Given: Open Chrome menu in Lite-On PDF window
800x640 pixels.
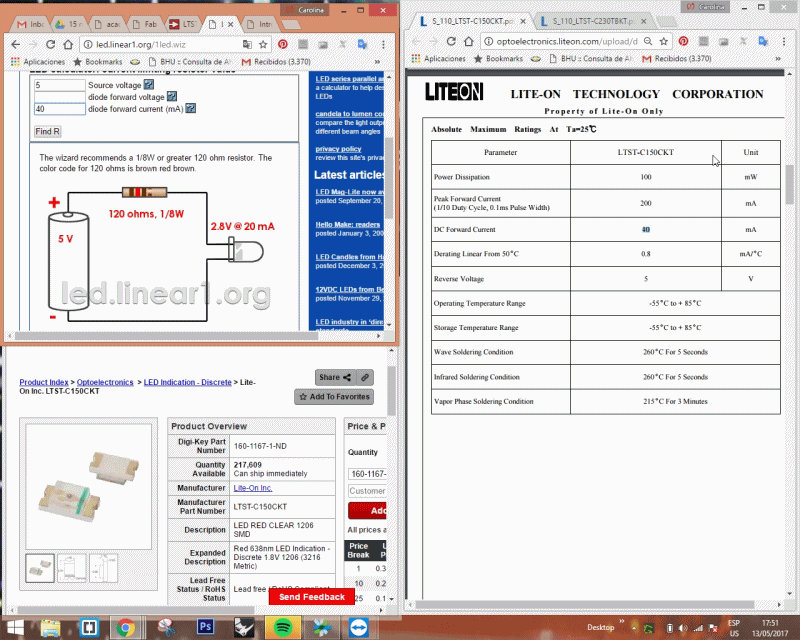Looking at the screenshot, I should click(784, 41).
